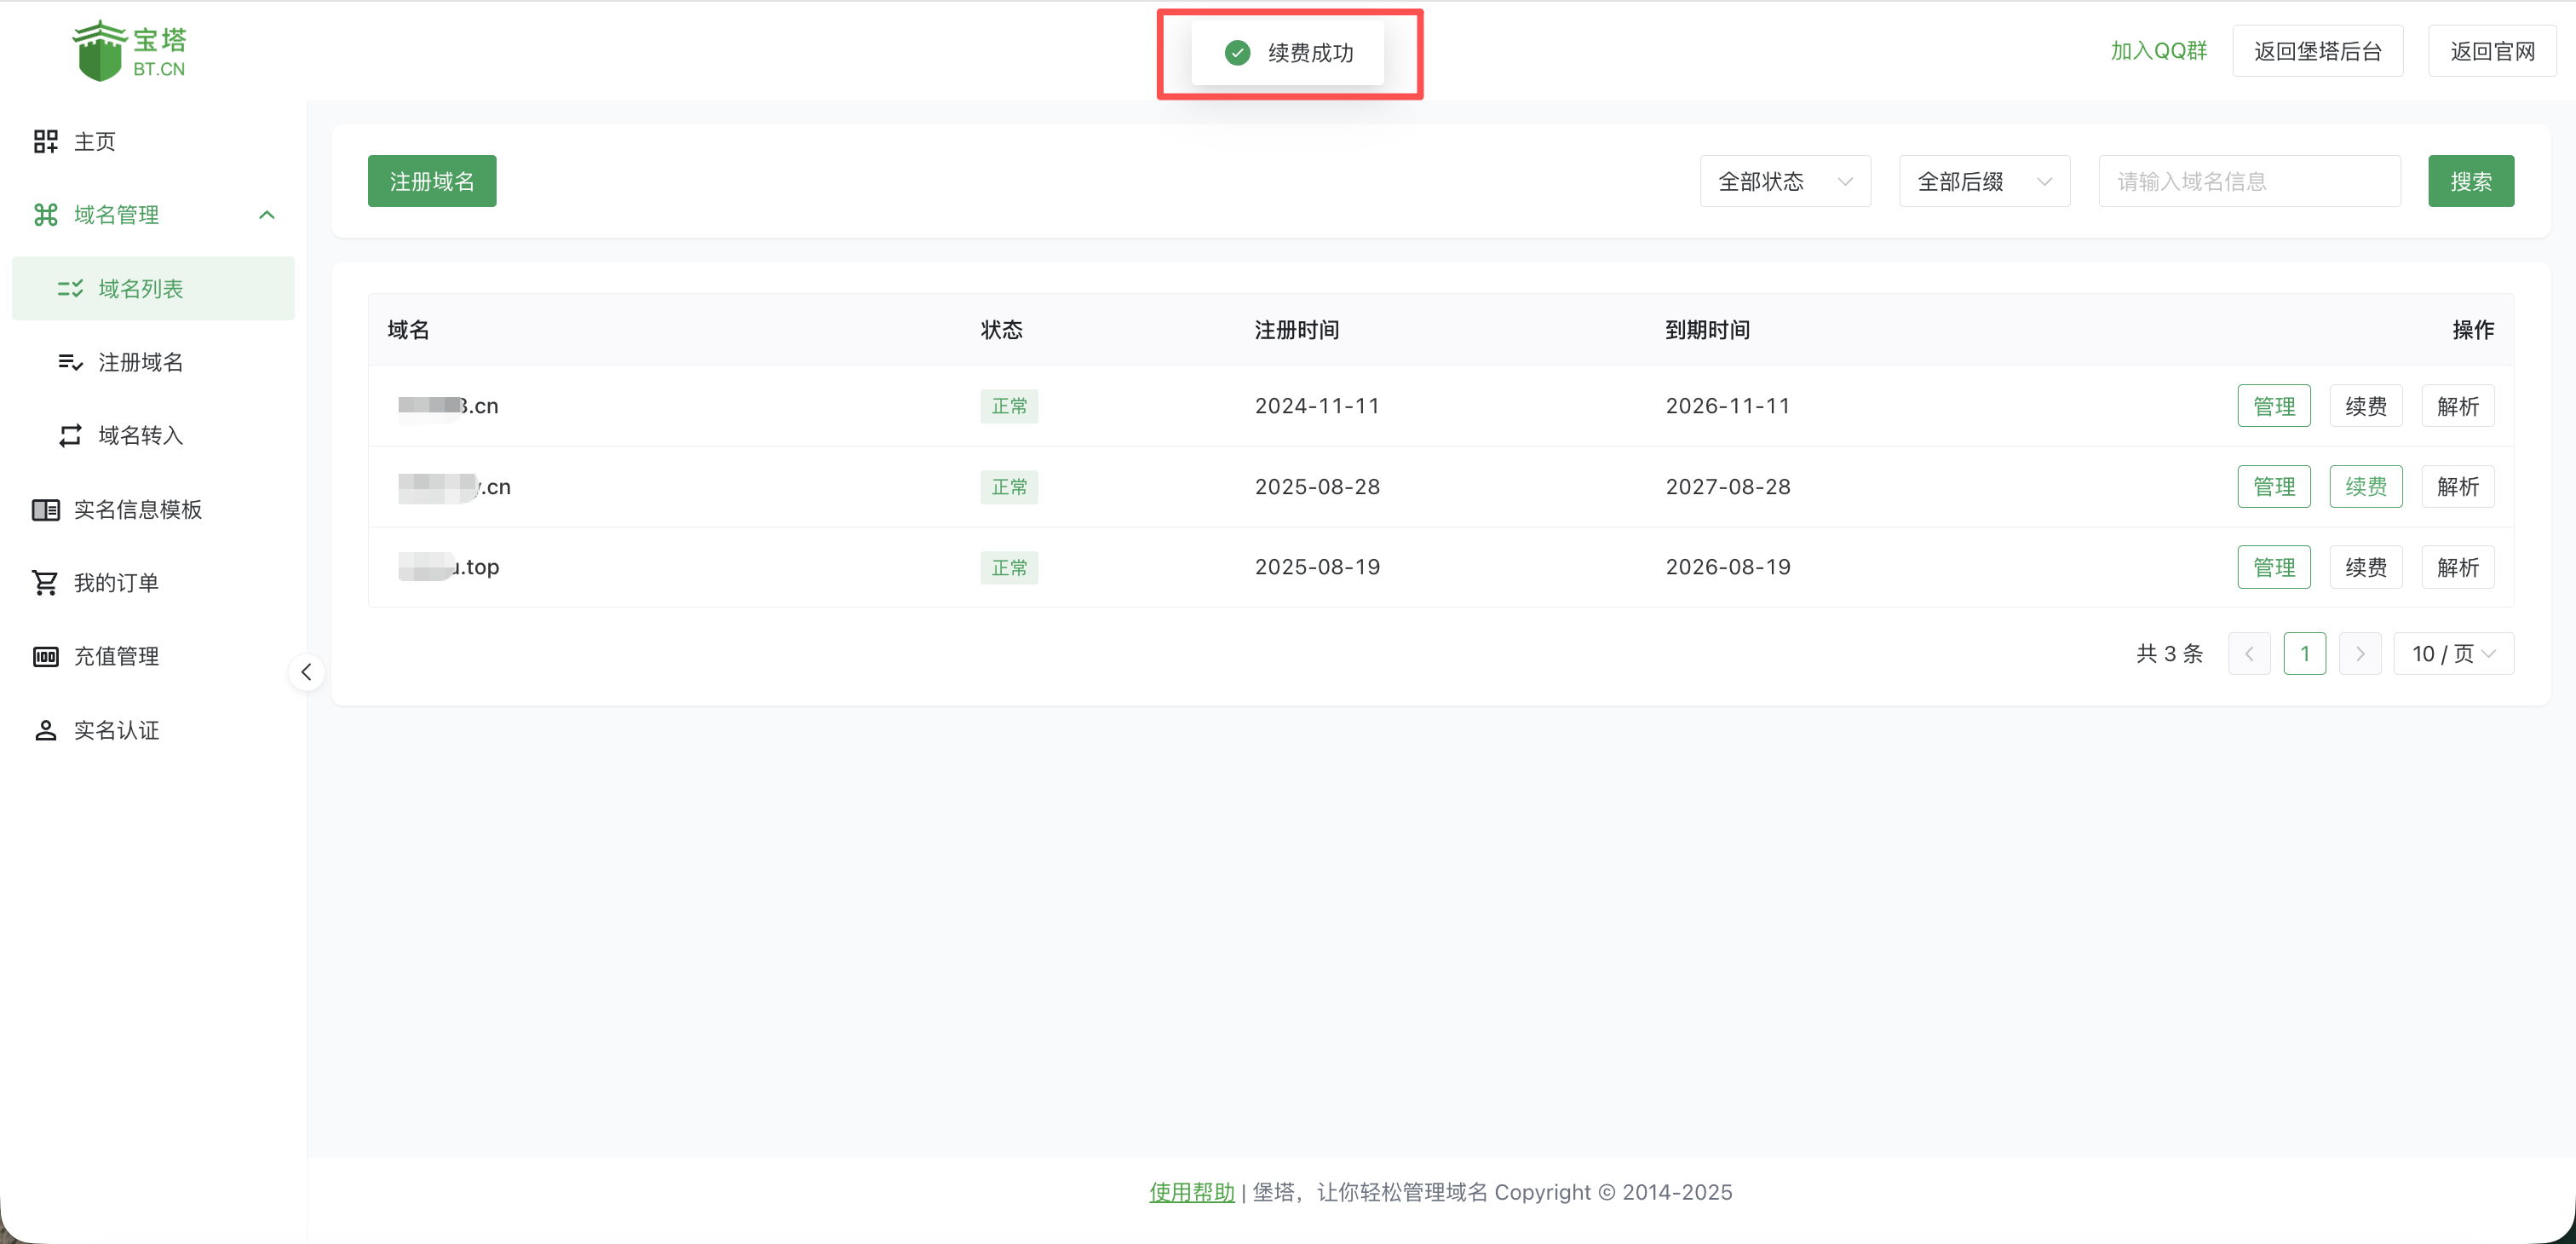Click 加入QQ群 in the top bar
Screen dimensions: 2576x1244
2158,50
